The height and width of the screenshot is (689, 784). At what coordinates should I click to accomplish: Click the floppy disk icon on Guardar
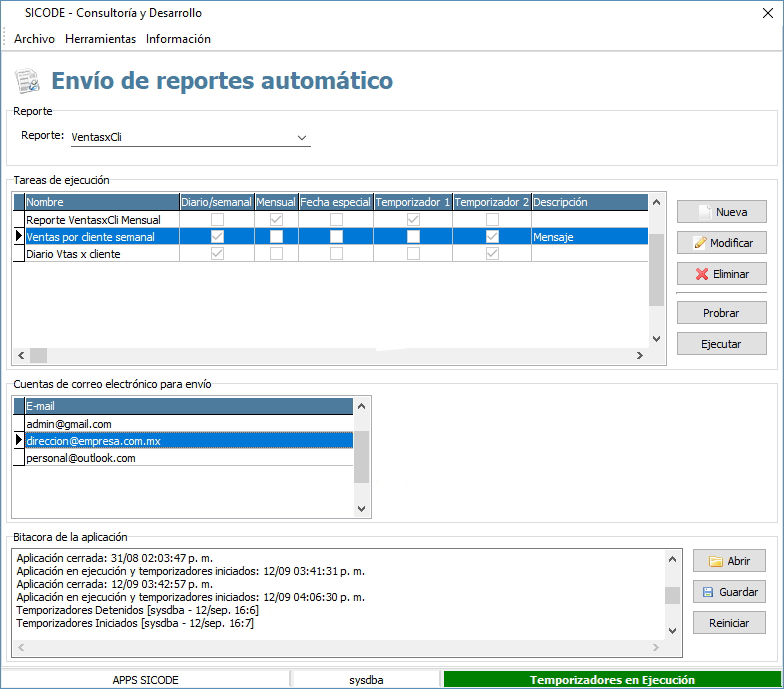(x=708, y=592)
